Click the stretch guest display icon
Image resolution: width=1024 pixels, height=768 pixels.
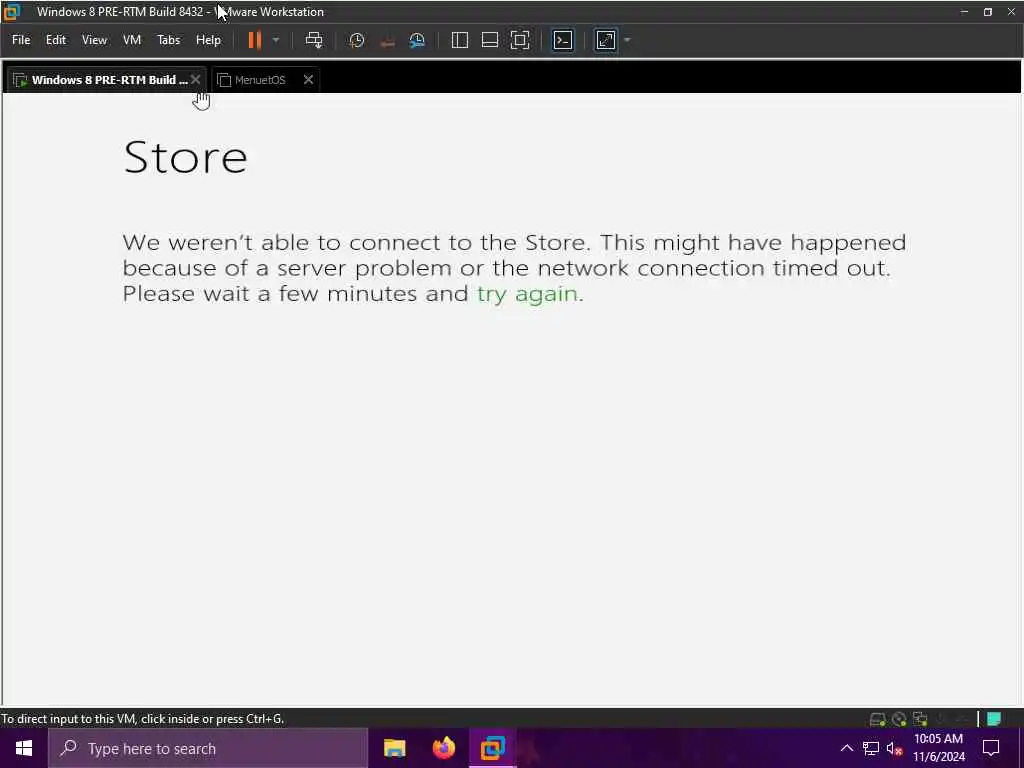pyautogui.click(x=606, y=40)
